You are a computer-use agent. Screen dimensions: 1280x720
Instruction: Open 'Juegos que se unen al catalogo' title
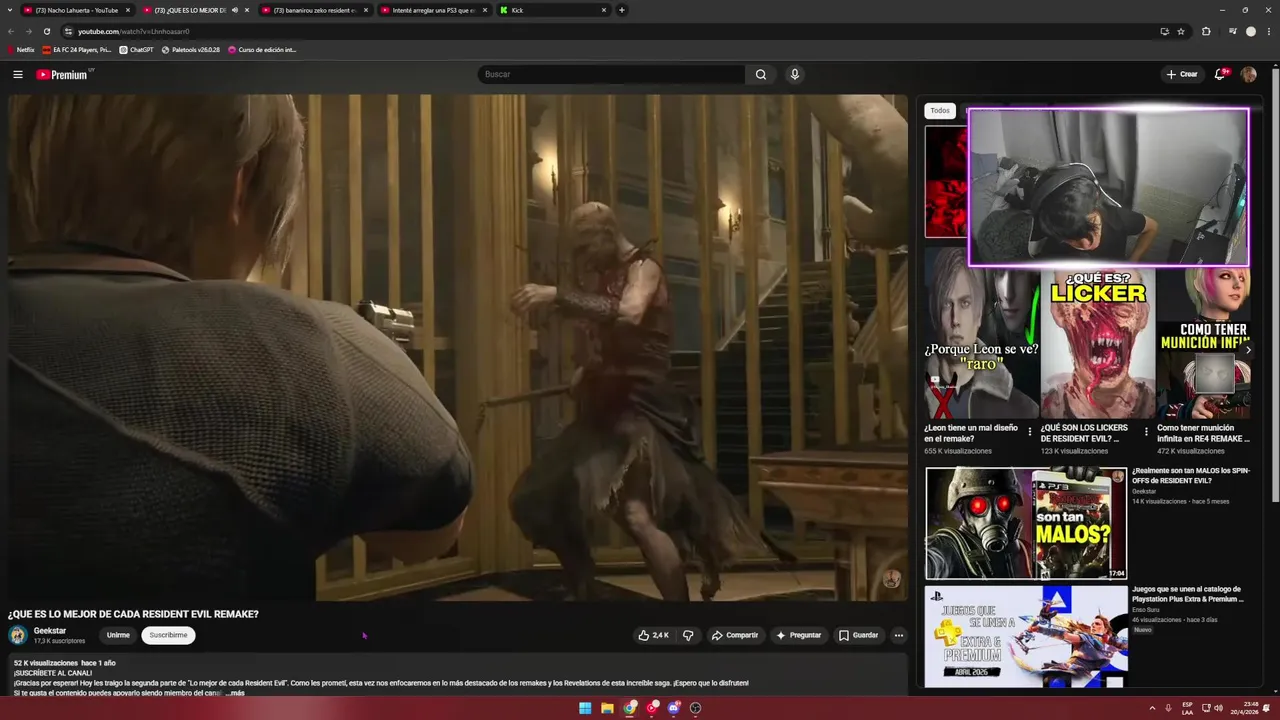[x=1188, y=594]
